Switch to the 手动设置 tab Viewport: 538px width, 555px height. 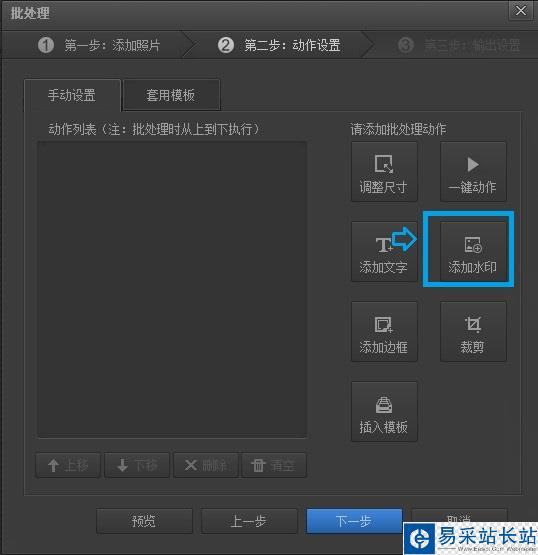[x=72, y=95]
